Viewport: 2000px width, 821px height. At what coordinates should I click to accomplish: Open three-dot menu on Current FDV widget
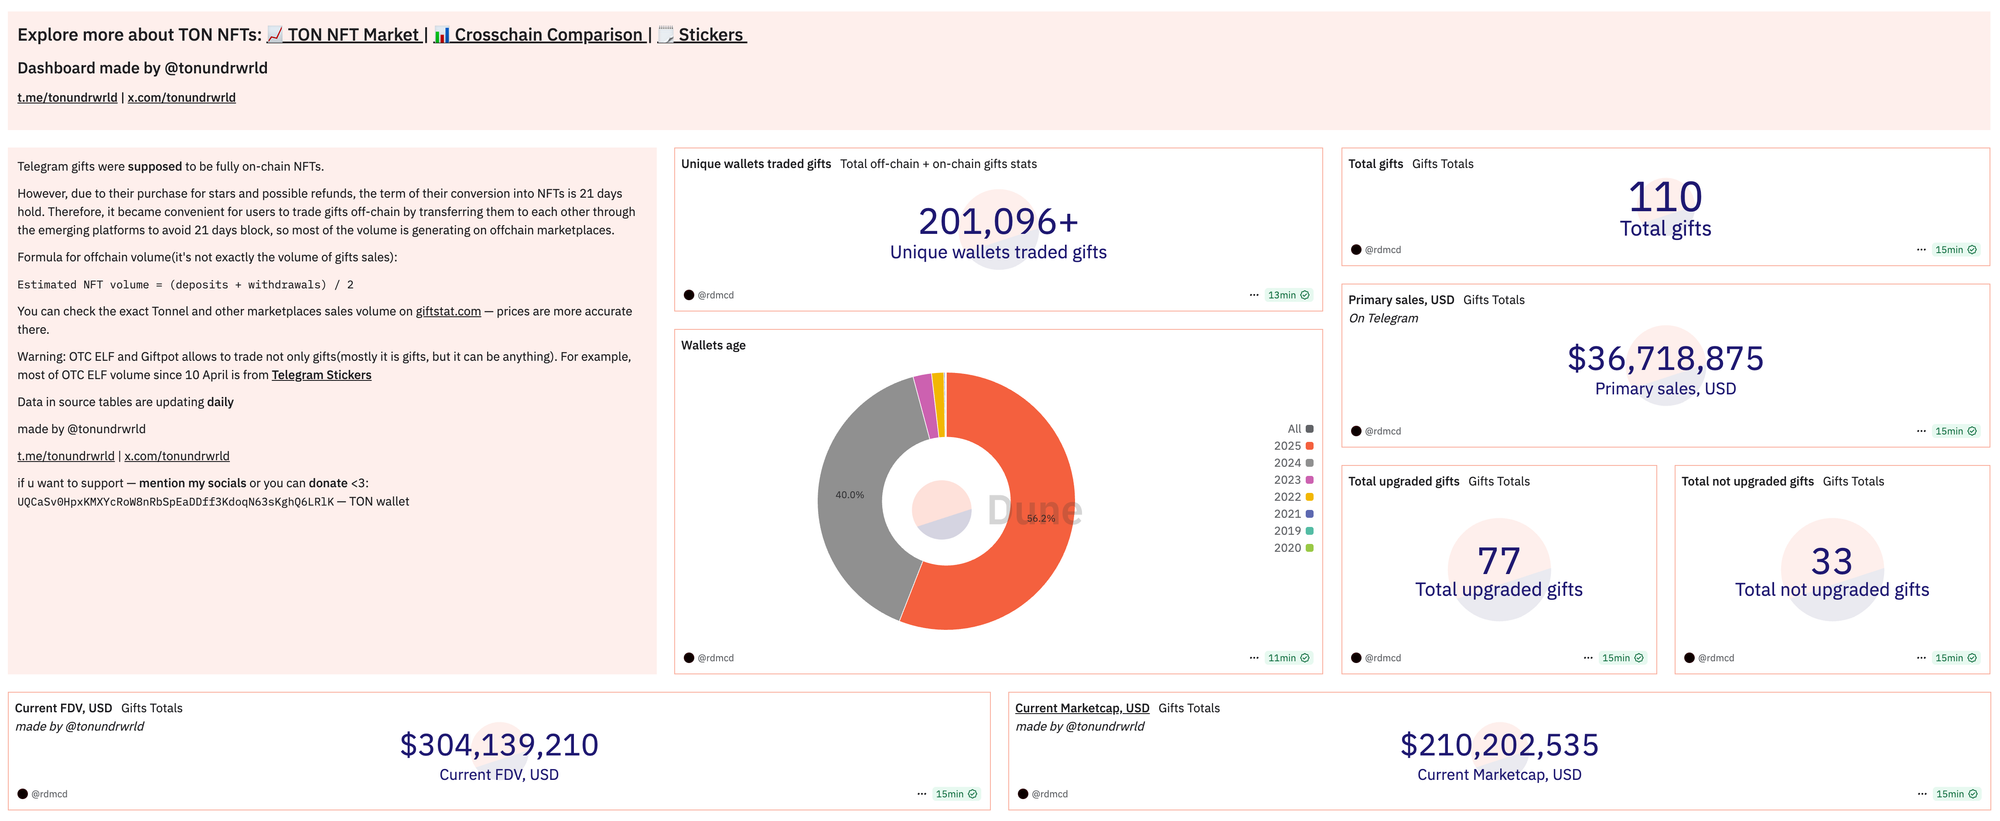[922, 794]
